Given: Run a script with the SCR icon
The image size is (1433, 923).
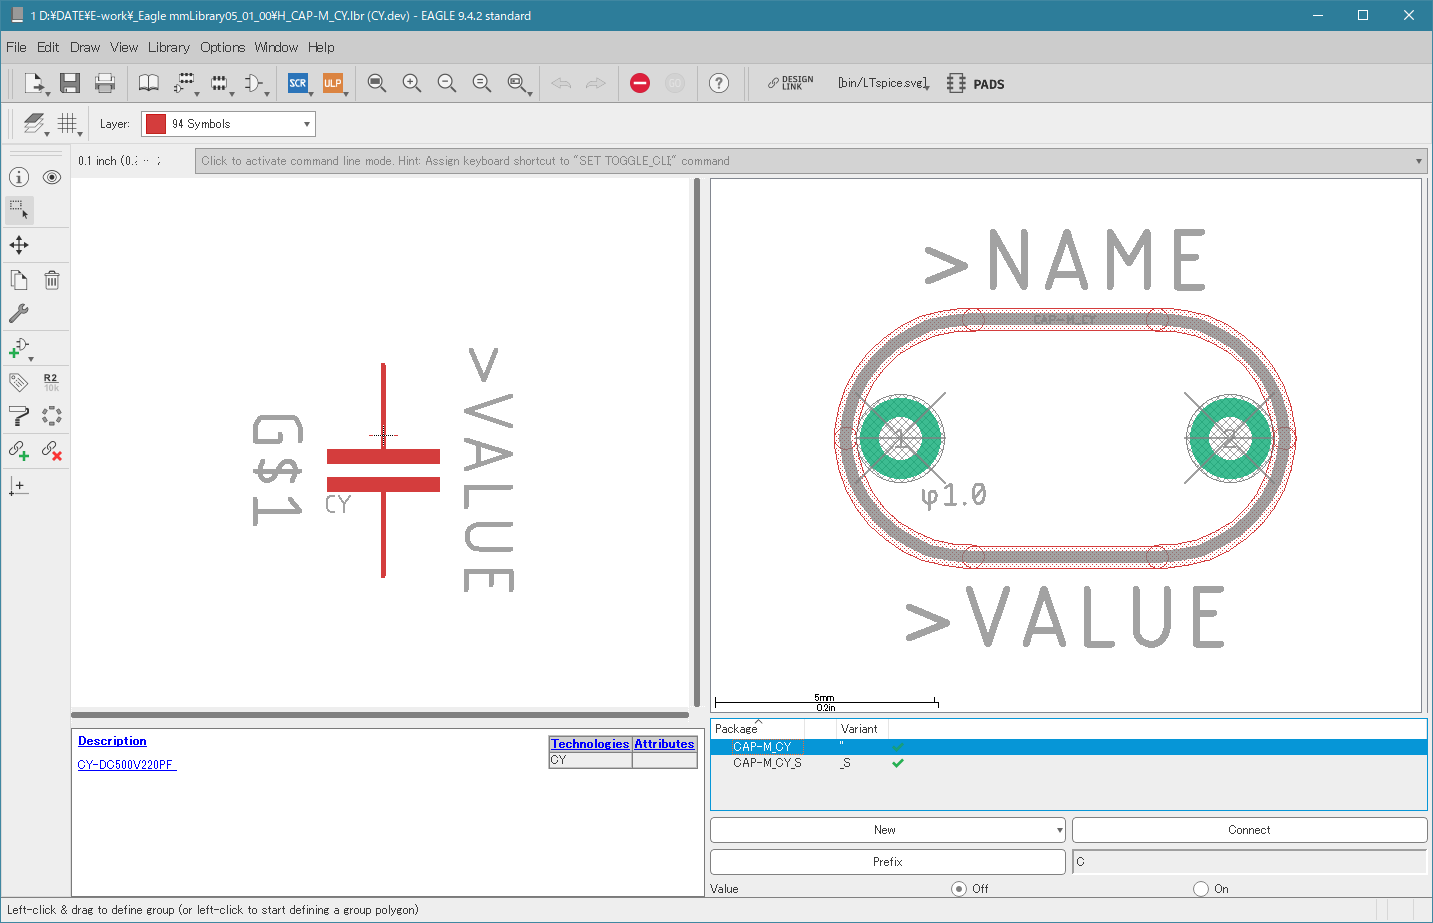Looking at the screenshot, I should (x=298, y=83).
